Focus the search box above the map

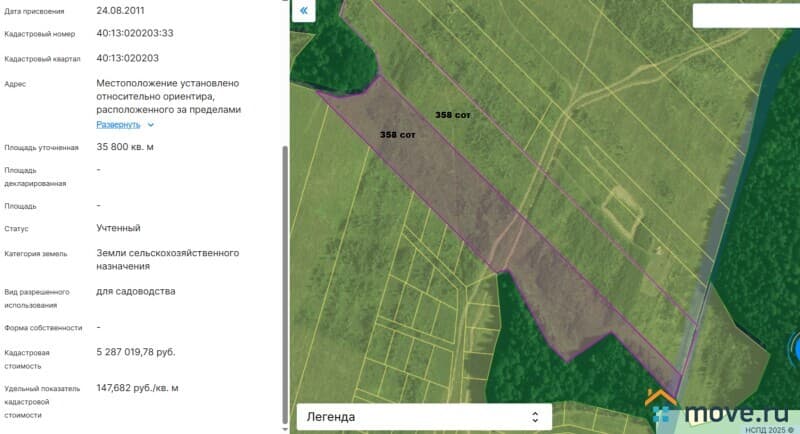tap(745, 15)
